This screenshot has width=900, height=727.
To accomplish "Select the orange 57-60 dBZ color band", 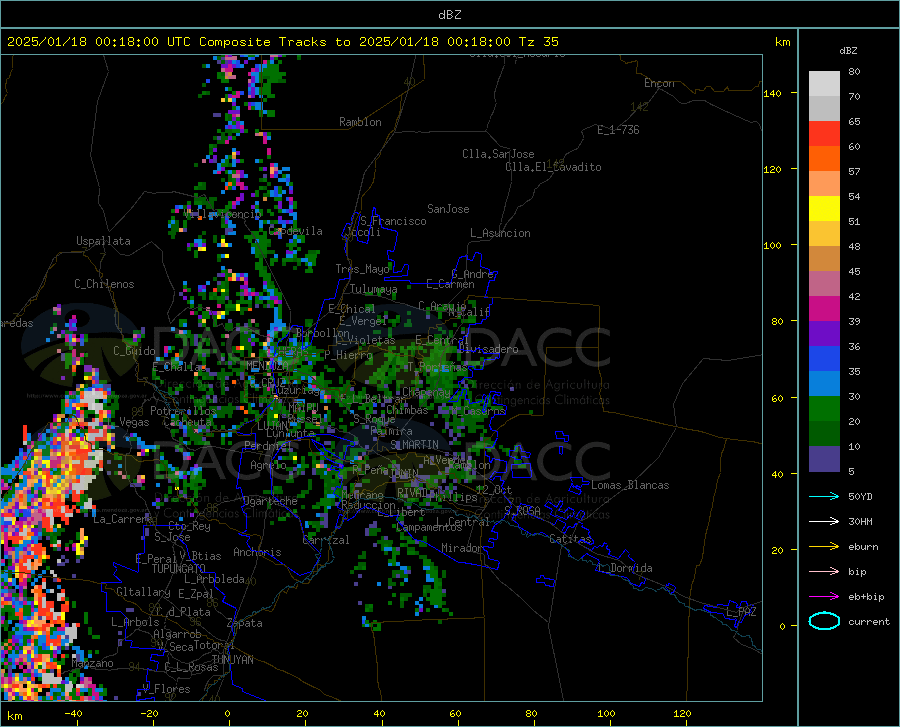I will 824,159.
